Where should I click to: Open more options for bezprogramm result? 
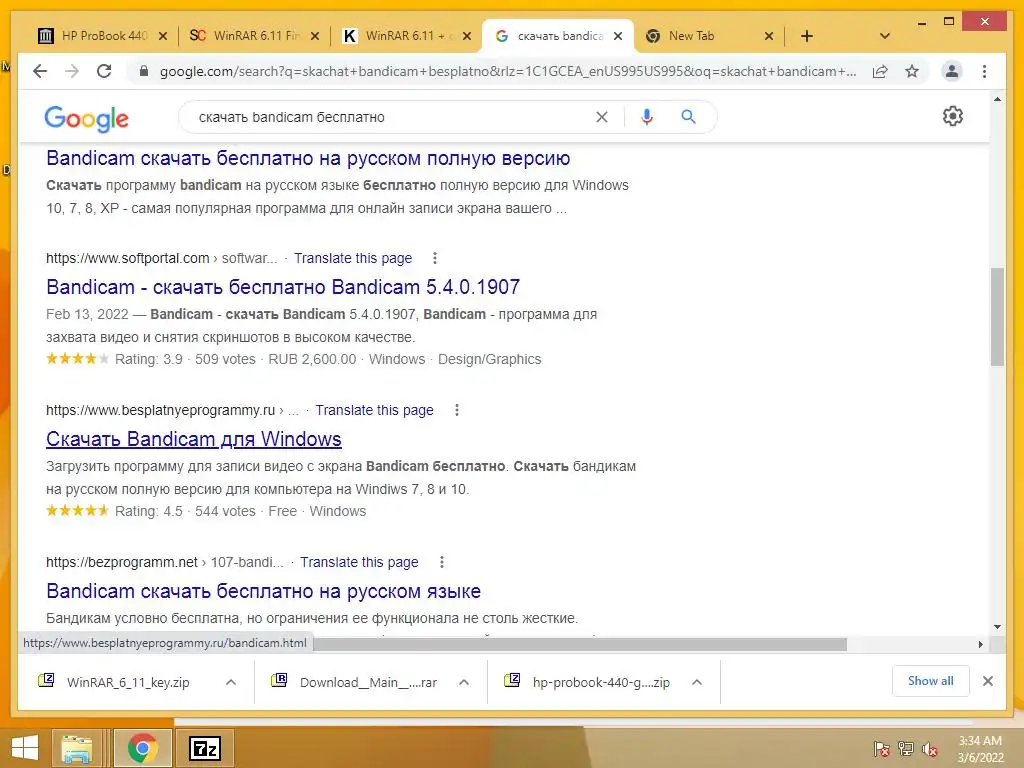[x=441, y=562]
